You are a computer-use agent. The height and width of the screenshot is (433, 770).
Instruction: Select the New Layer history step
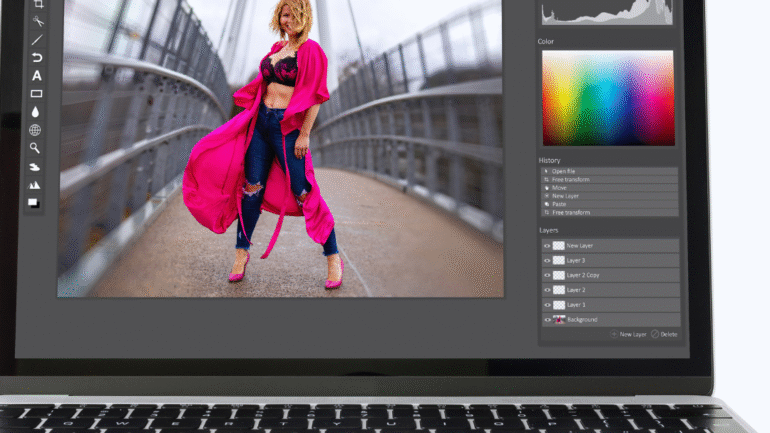(x=609, y=196)
